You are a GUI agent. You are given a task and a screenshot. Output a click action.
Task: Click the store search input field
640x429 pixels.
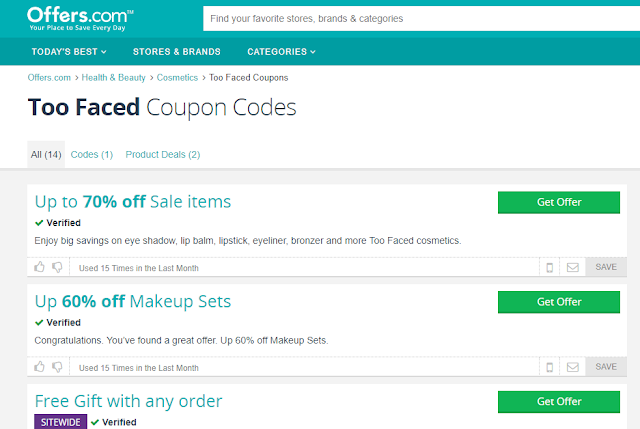click(420, 18)
